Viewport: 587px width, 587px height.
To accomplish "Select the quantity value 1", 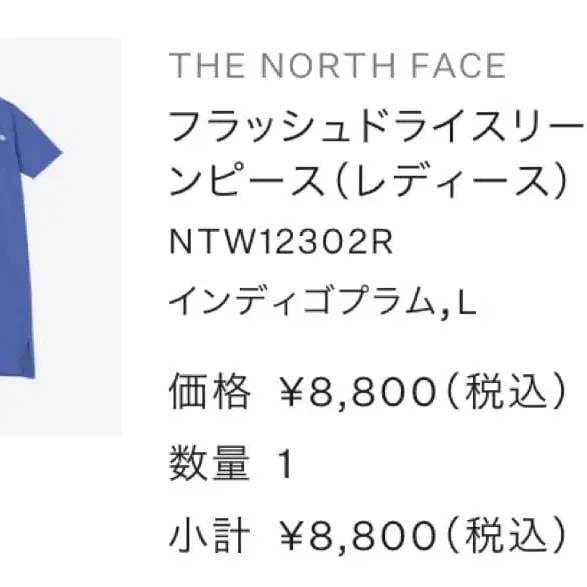I will [x=285, y=464].
